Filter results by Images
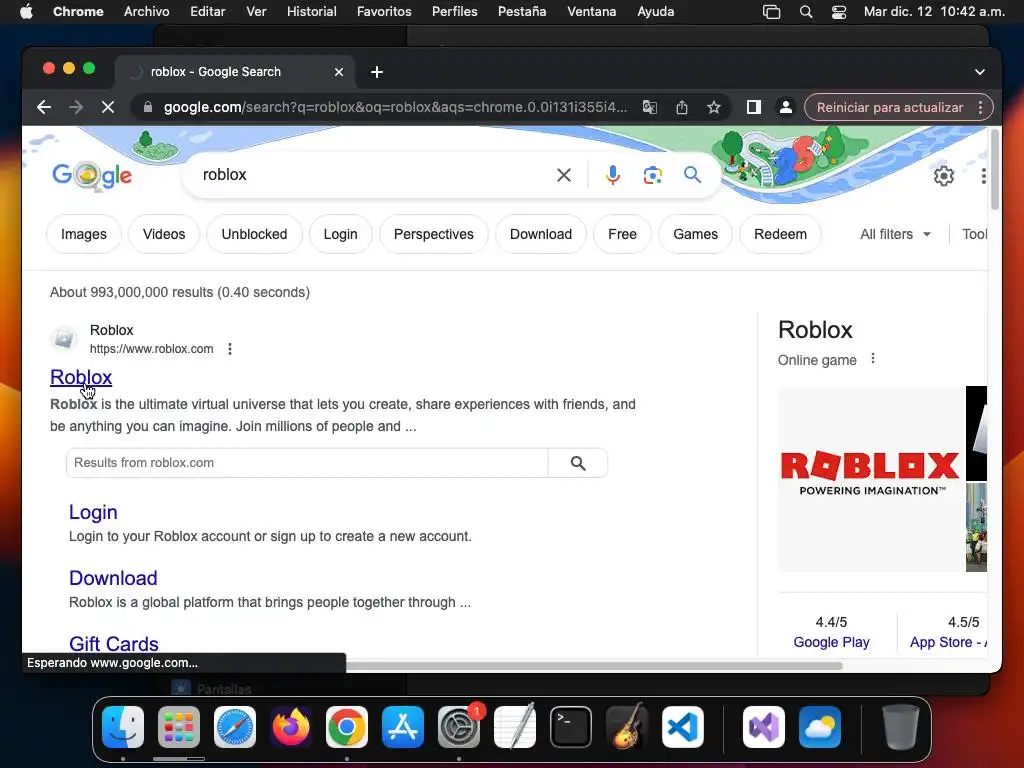Screen dimensions: 1024x768 (84, 234)
